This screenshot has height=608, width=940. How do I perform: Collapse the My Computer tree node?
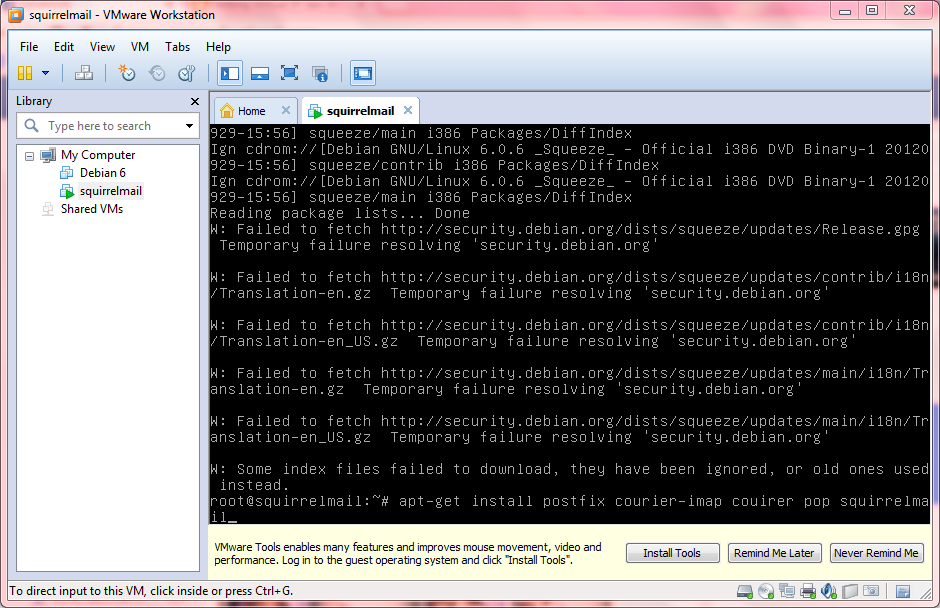point(29,156)
